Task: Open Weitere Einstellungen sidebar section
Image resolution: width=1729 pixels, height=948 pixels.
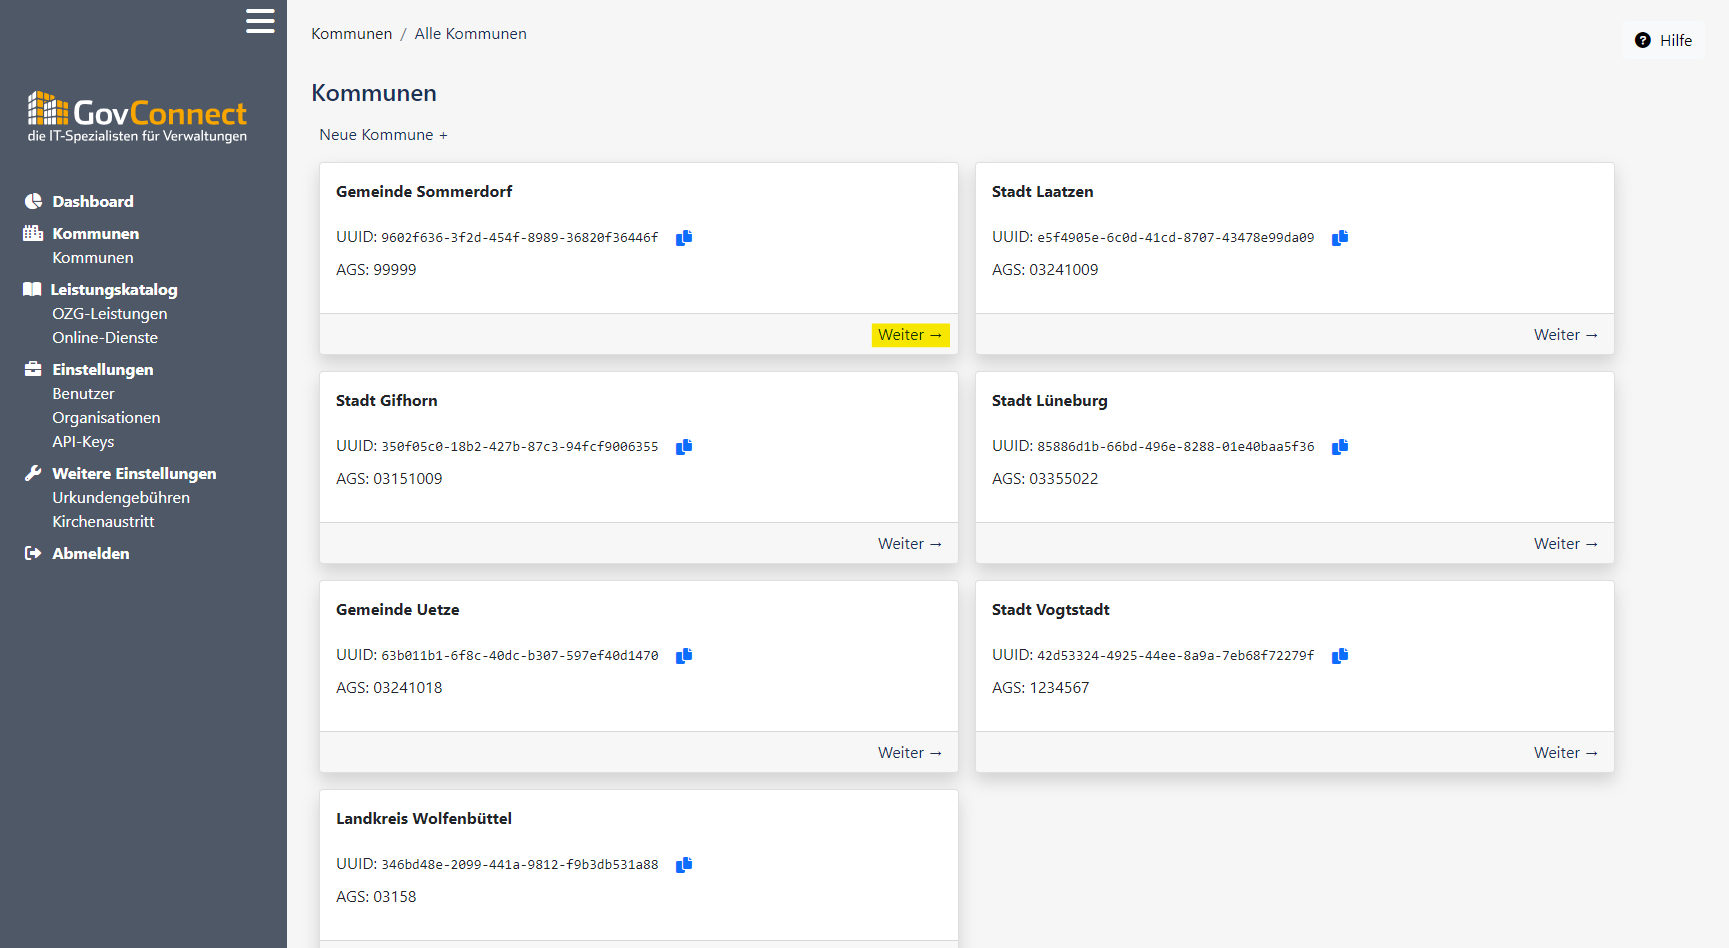Action: point(134,473)
